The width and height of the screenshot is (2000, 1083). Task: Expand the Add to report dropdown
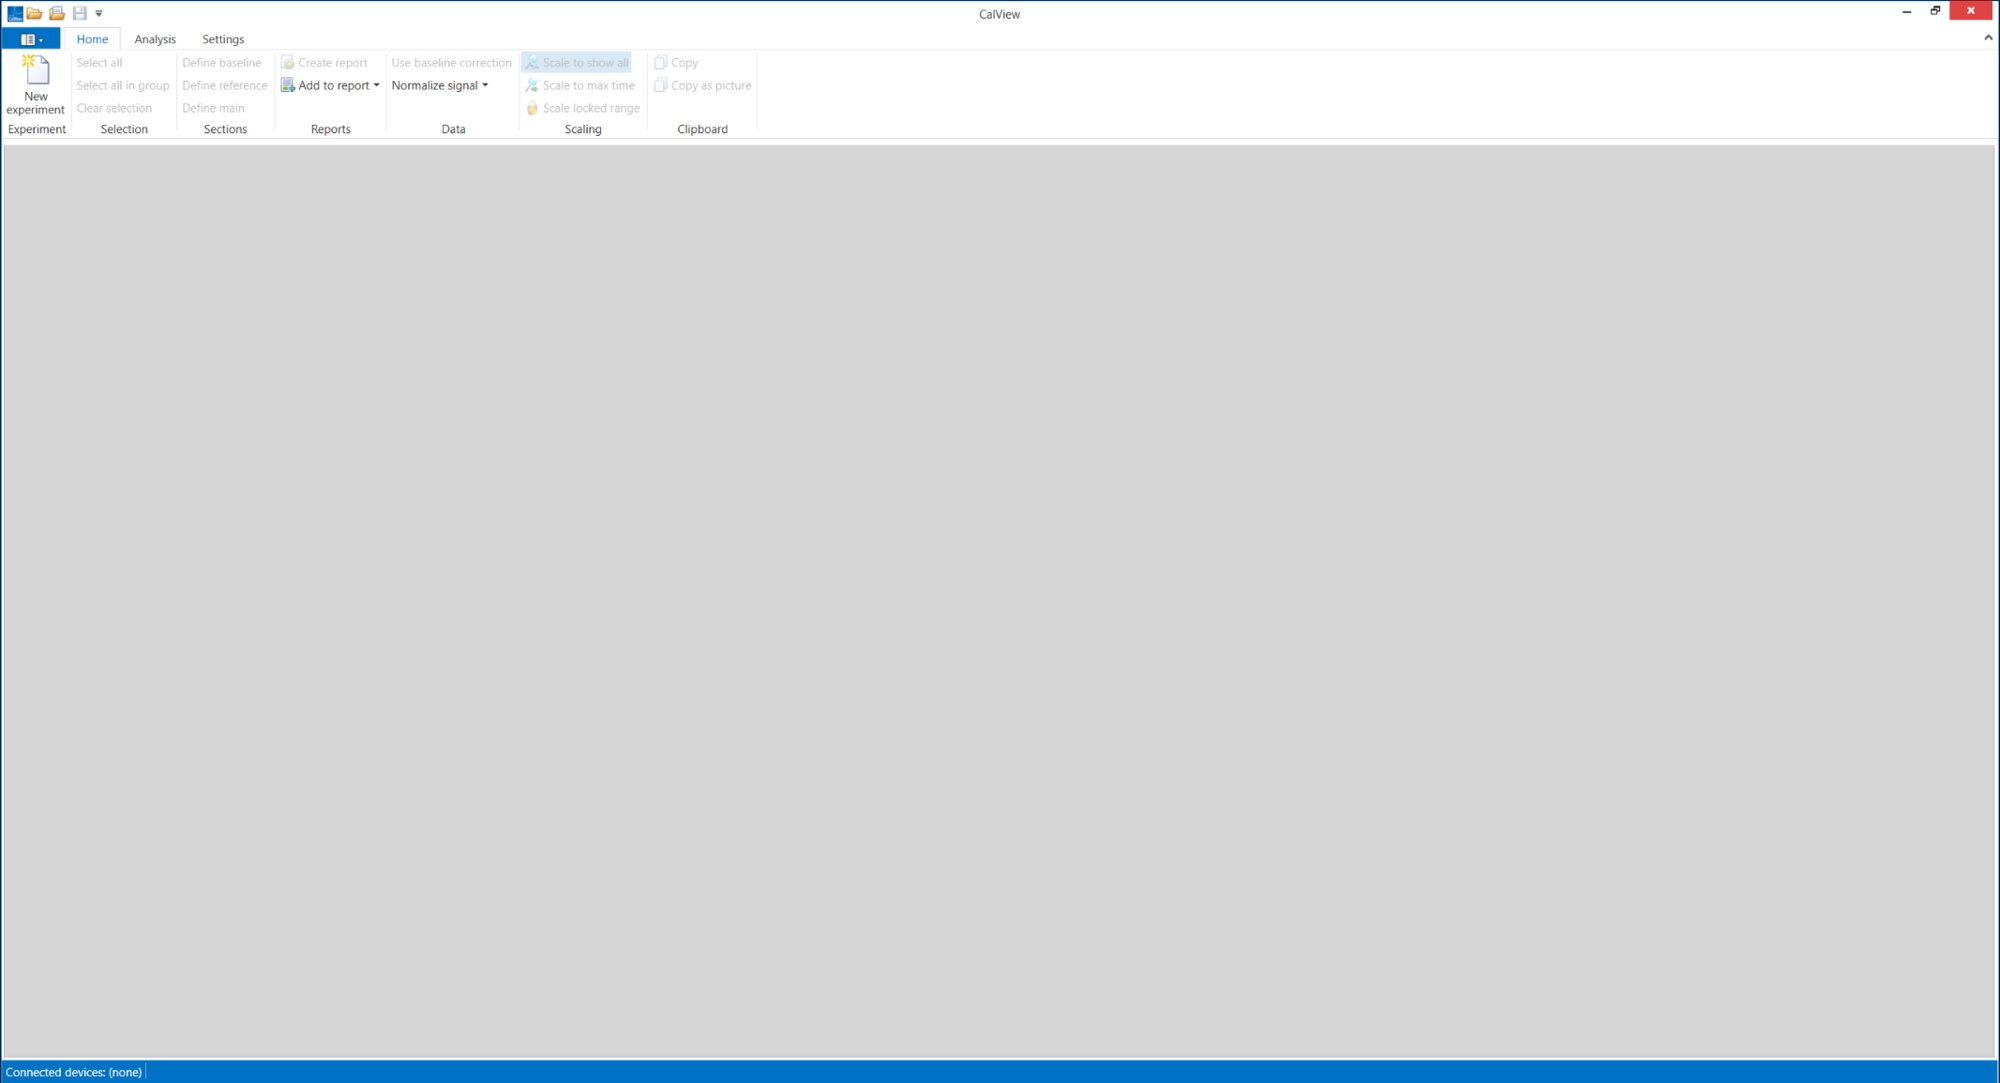[x=377, y=86]
